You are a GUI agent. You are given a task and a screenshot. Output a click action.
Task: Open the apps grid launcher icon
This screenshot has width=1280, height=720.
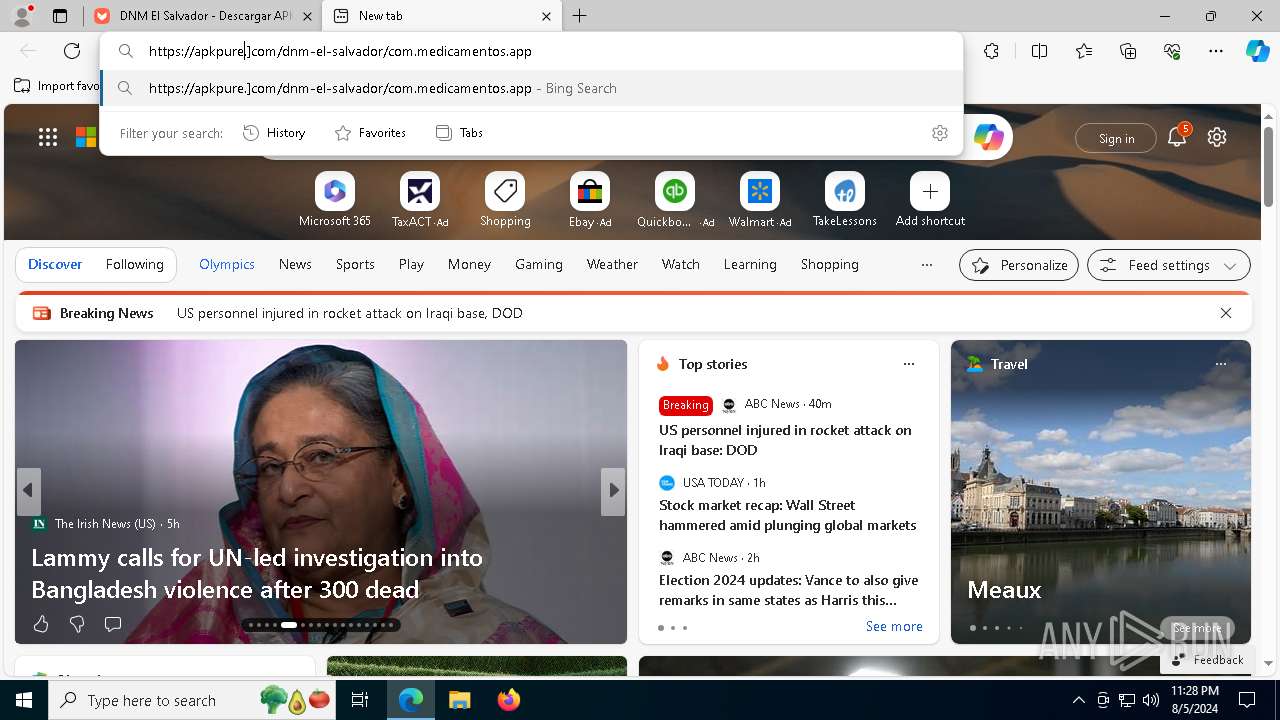(x=48, y=138)
